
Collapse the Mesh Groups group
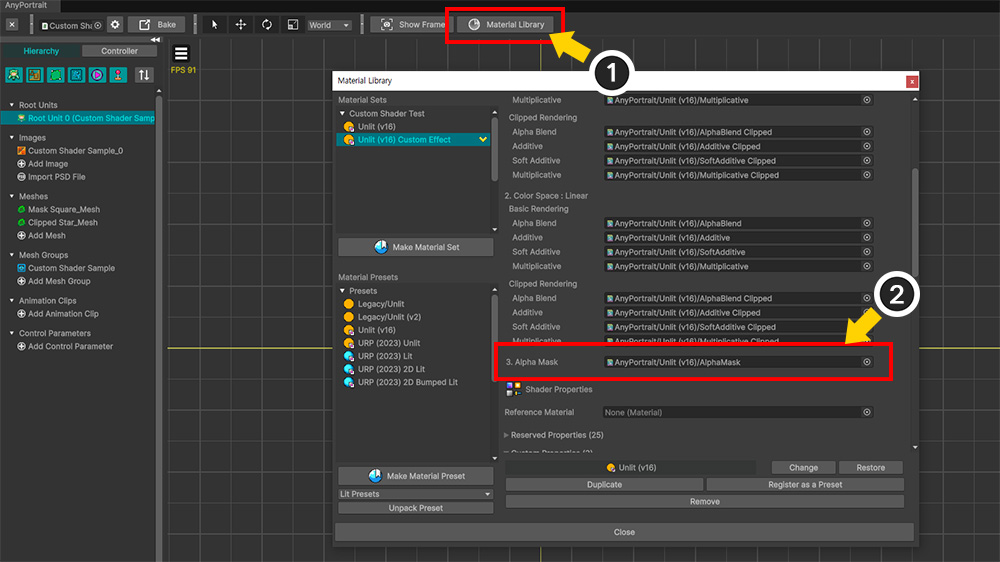pos(11,255)
